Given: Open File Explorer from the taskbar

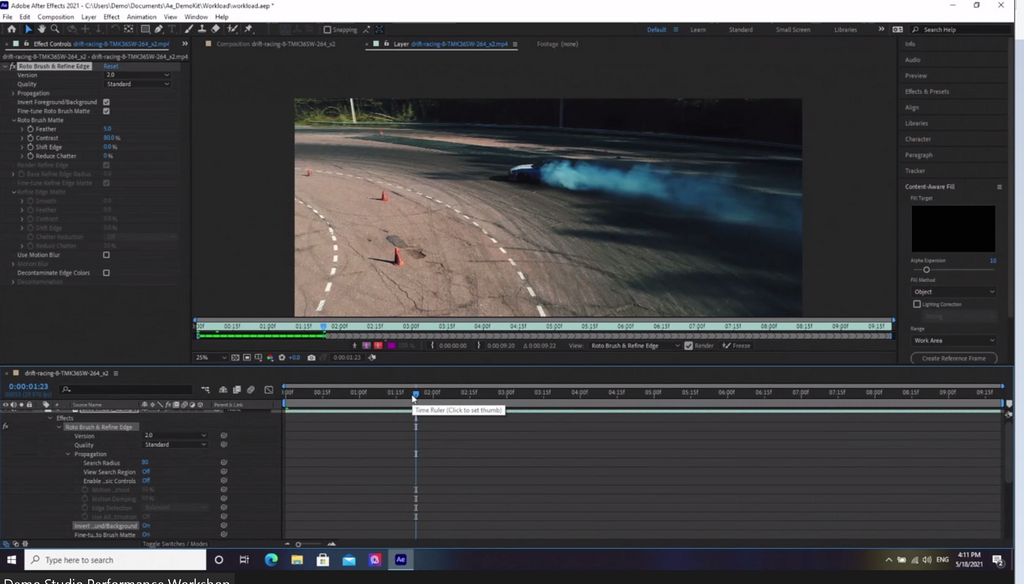Looking at the screenshot, I should 296,560.
